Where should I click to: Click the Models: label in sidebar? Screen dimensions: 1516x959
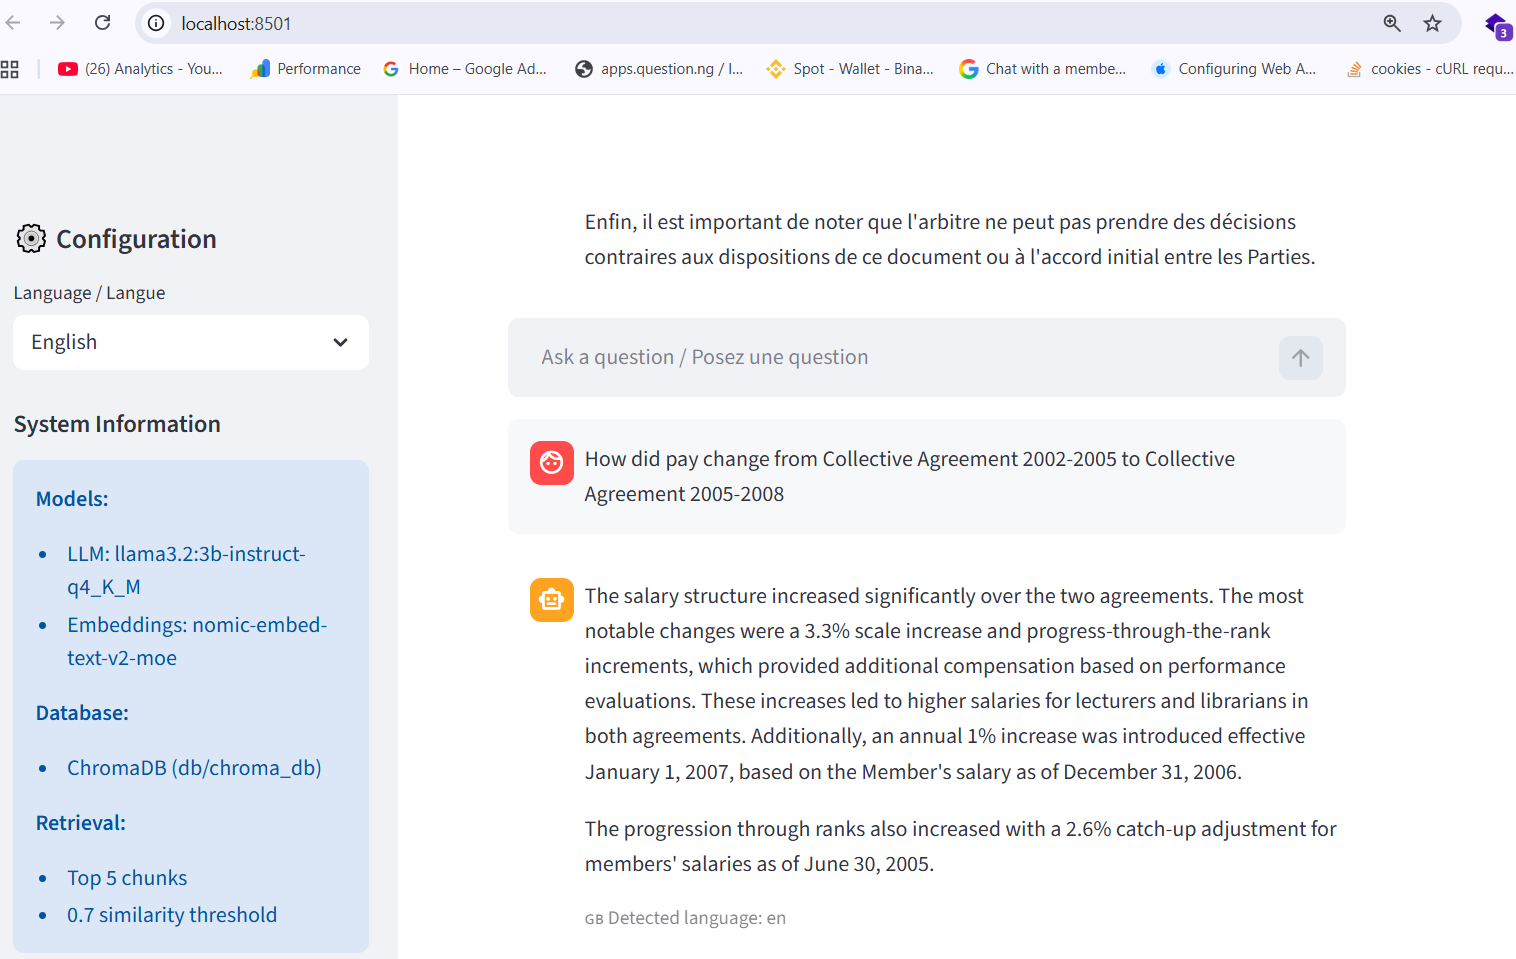click(x=72, y=498)
